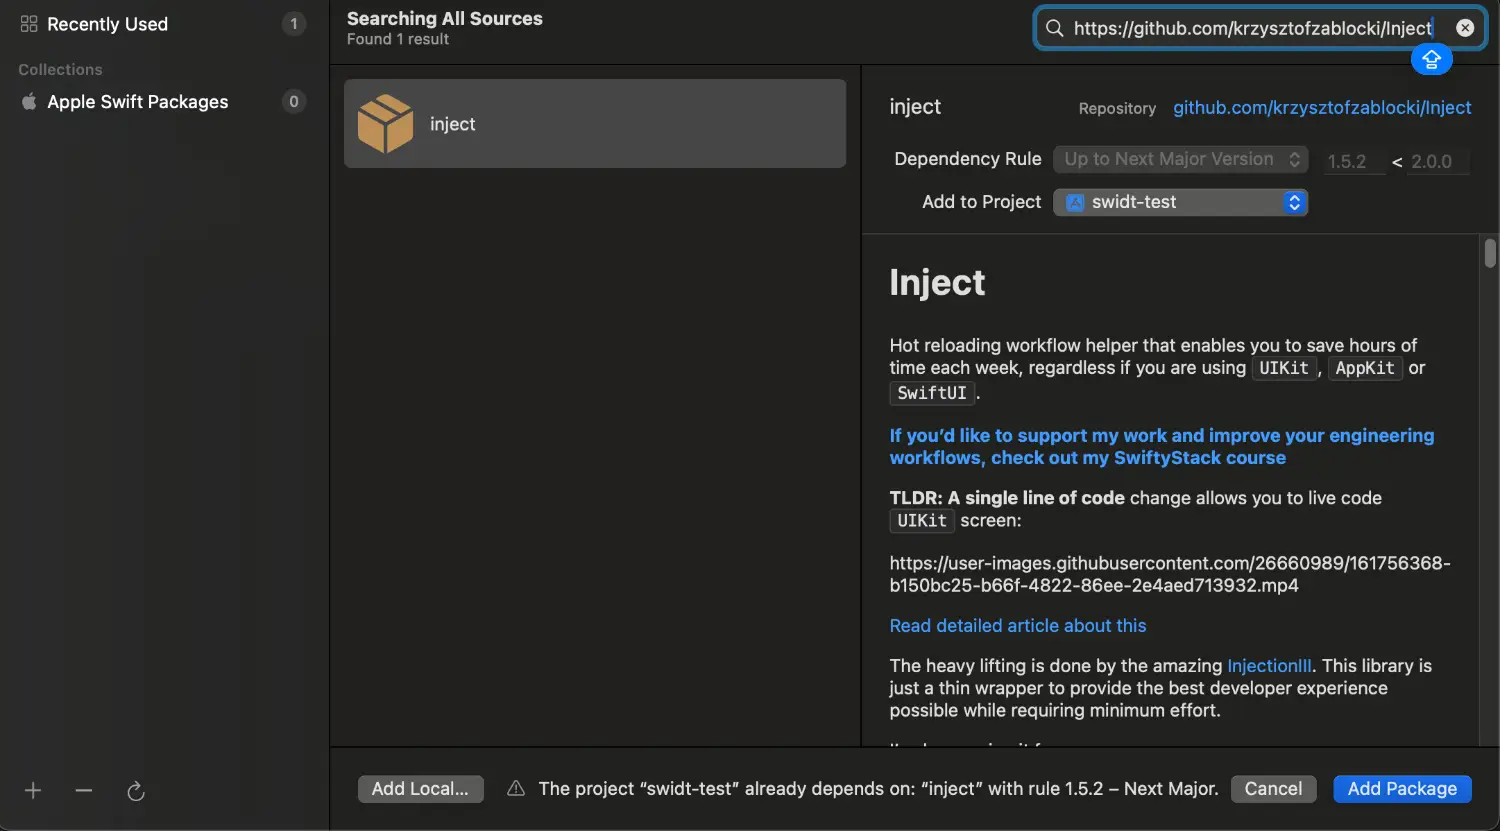Click the blue share icon below search field
Image resolution: width=1500 pixels, height=831 pixels.
tap(1431, 60)
